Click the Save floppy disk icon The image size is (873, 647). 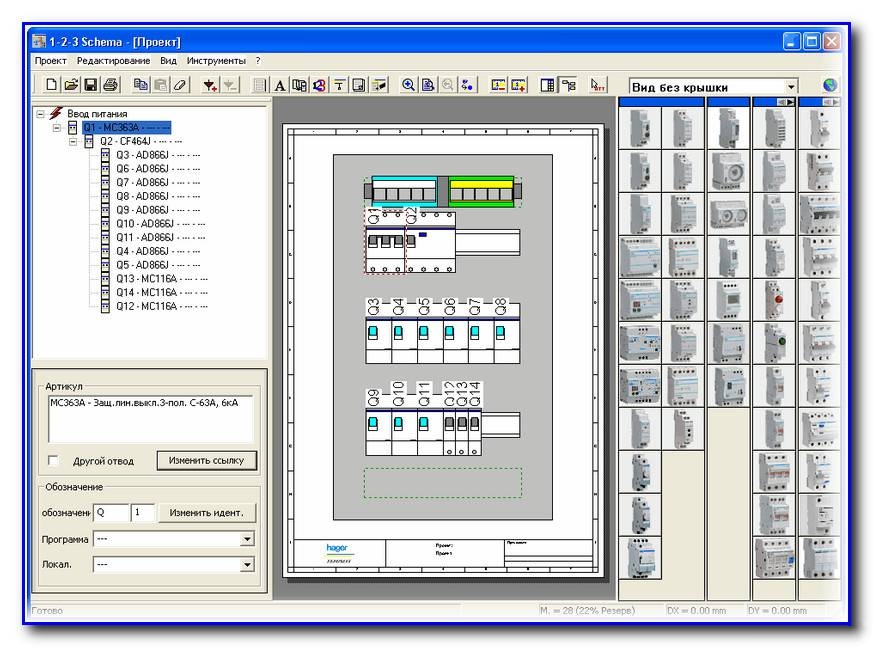[x=90, y=86]
